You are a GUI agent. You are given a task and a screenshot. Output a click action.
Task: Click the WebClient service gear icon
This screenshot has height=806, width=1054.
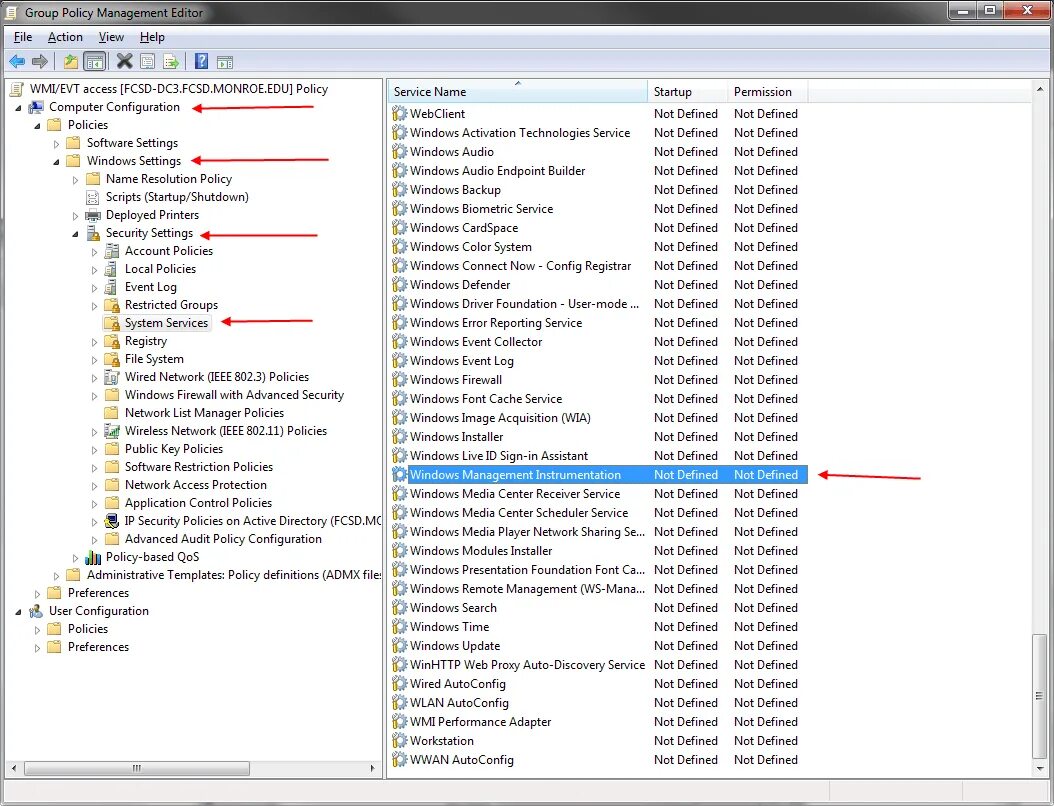[399, 114]
